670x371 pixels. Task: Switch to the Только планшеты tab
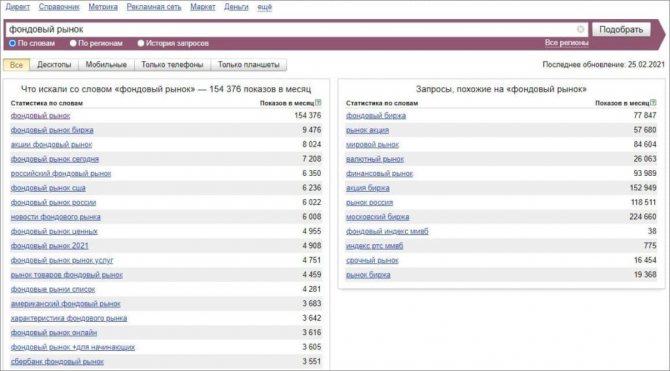[x=249, y=65]
